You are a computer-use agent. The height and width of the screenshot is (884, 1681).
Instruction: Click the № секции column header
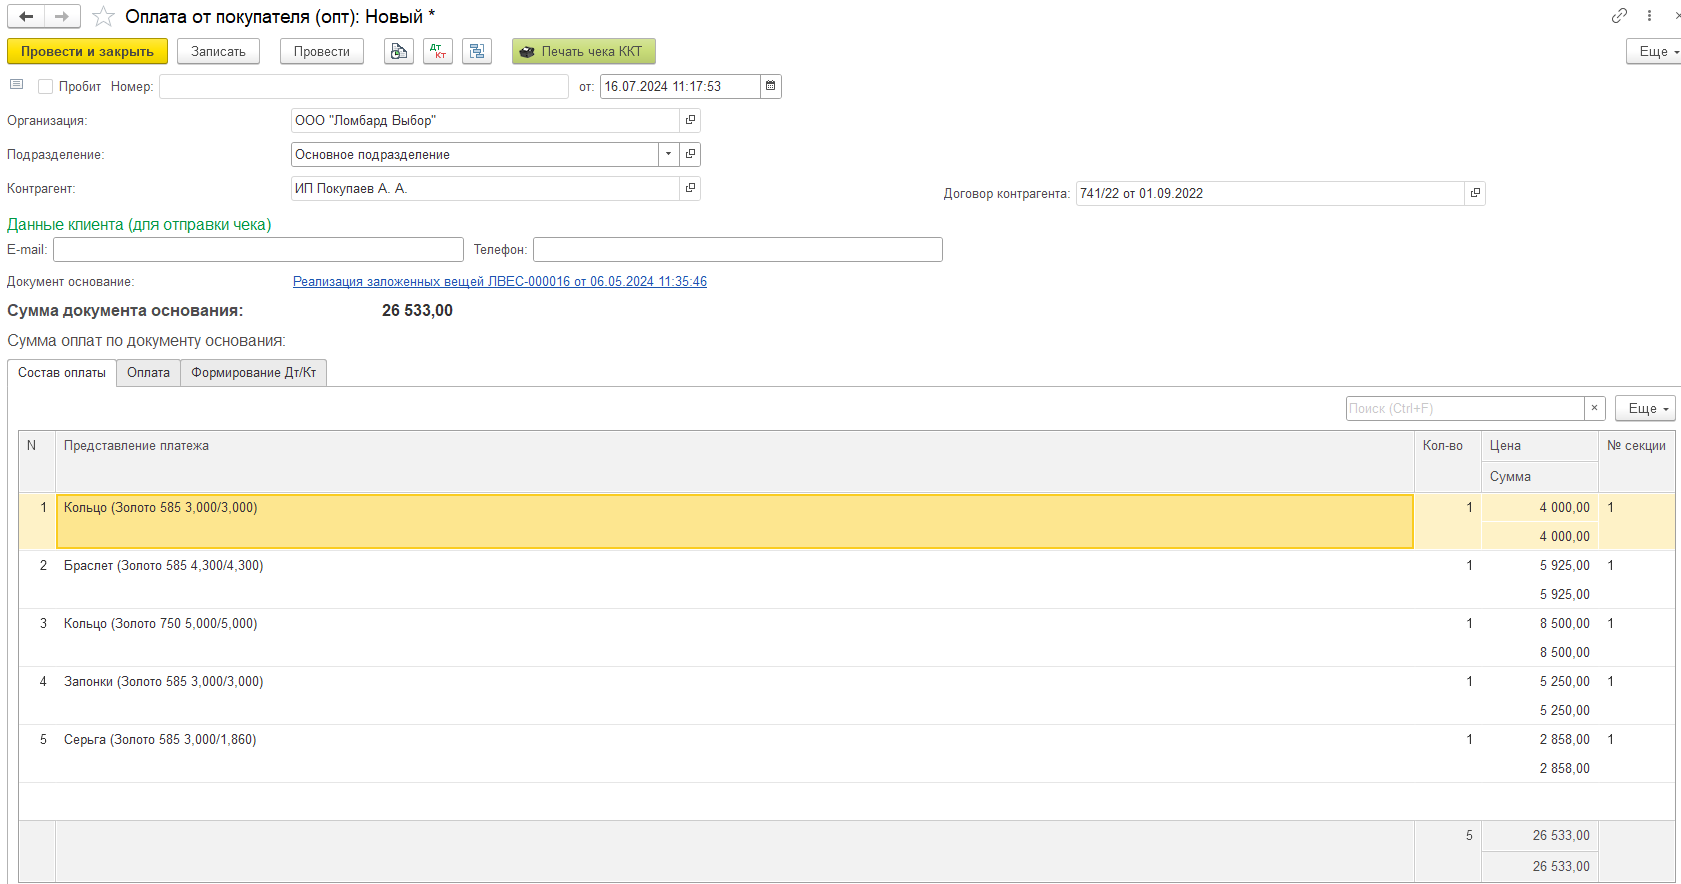pos(1636,461)
